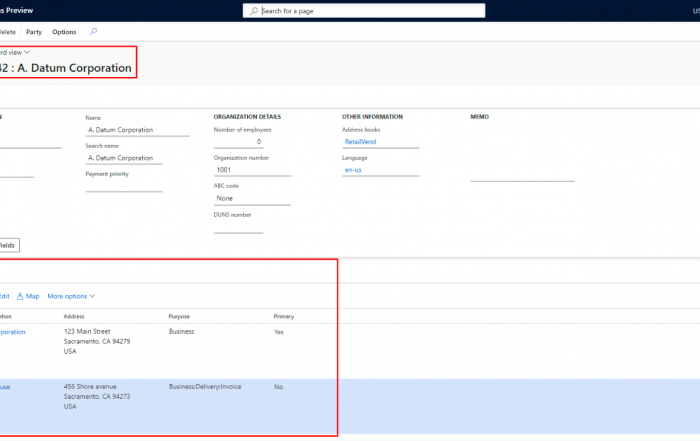700x441 pixels.
Task: Sort by the Purpose column header
Action: click(179, 316)
